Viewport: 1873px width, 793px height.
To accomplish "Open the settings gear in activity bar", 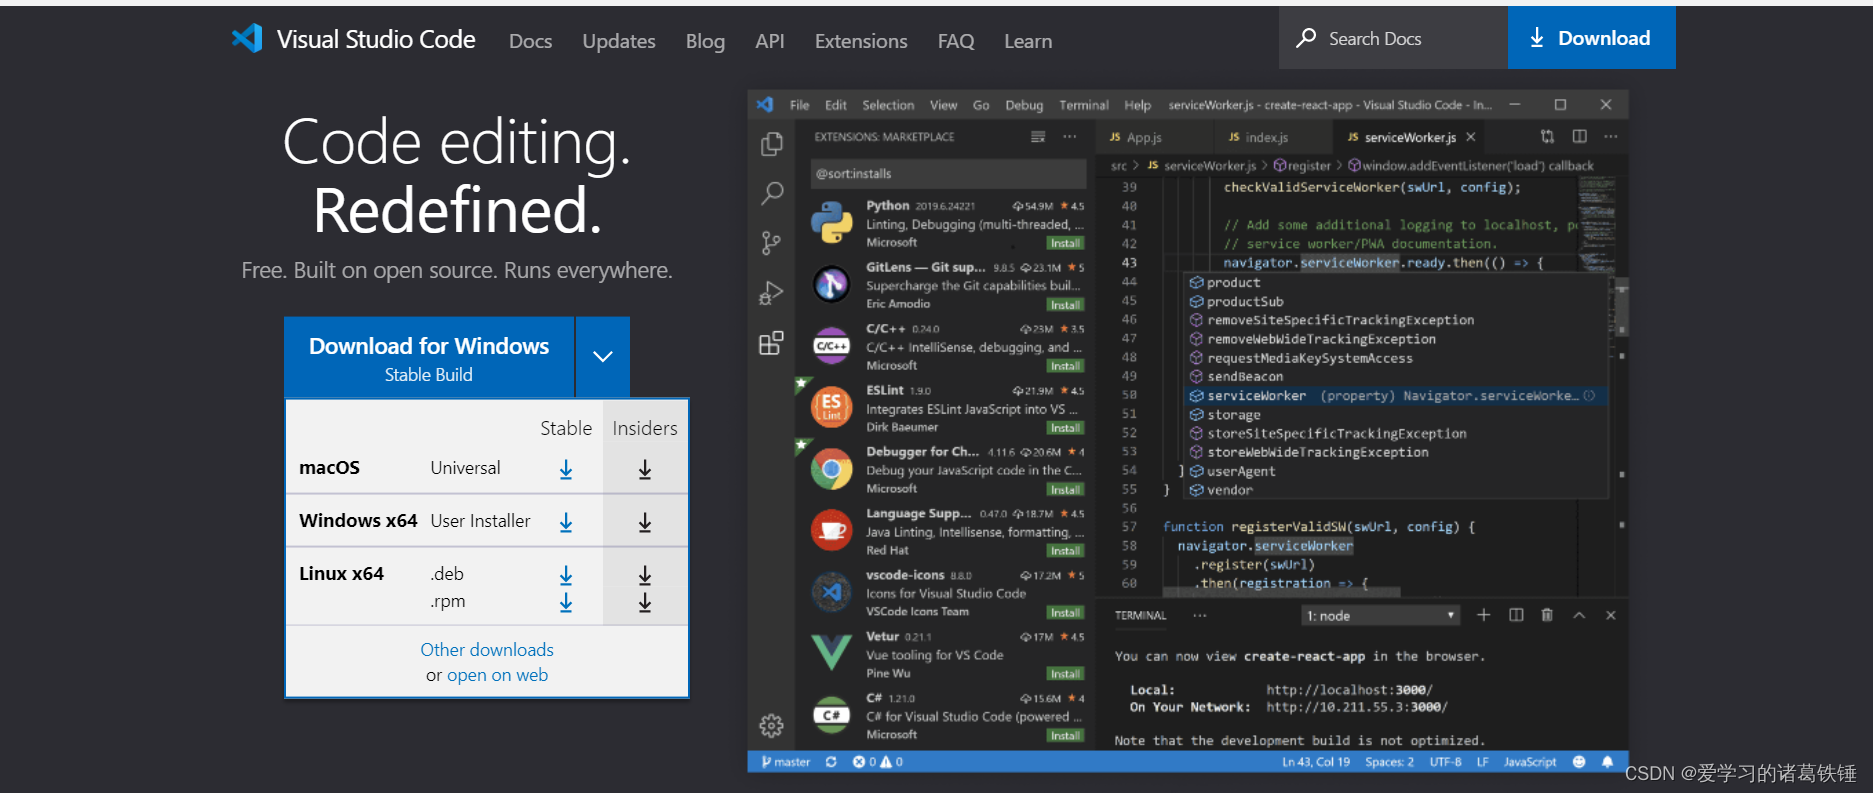I will [771, 725].
